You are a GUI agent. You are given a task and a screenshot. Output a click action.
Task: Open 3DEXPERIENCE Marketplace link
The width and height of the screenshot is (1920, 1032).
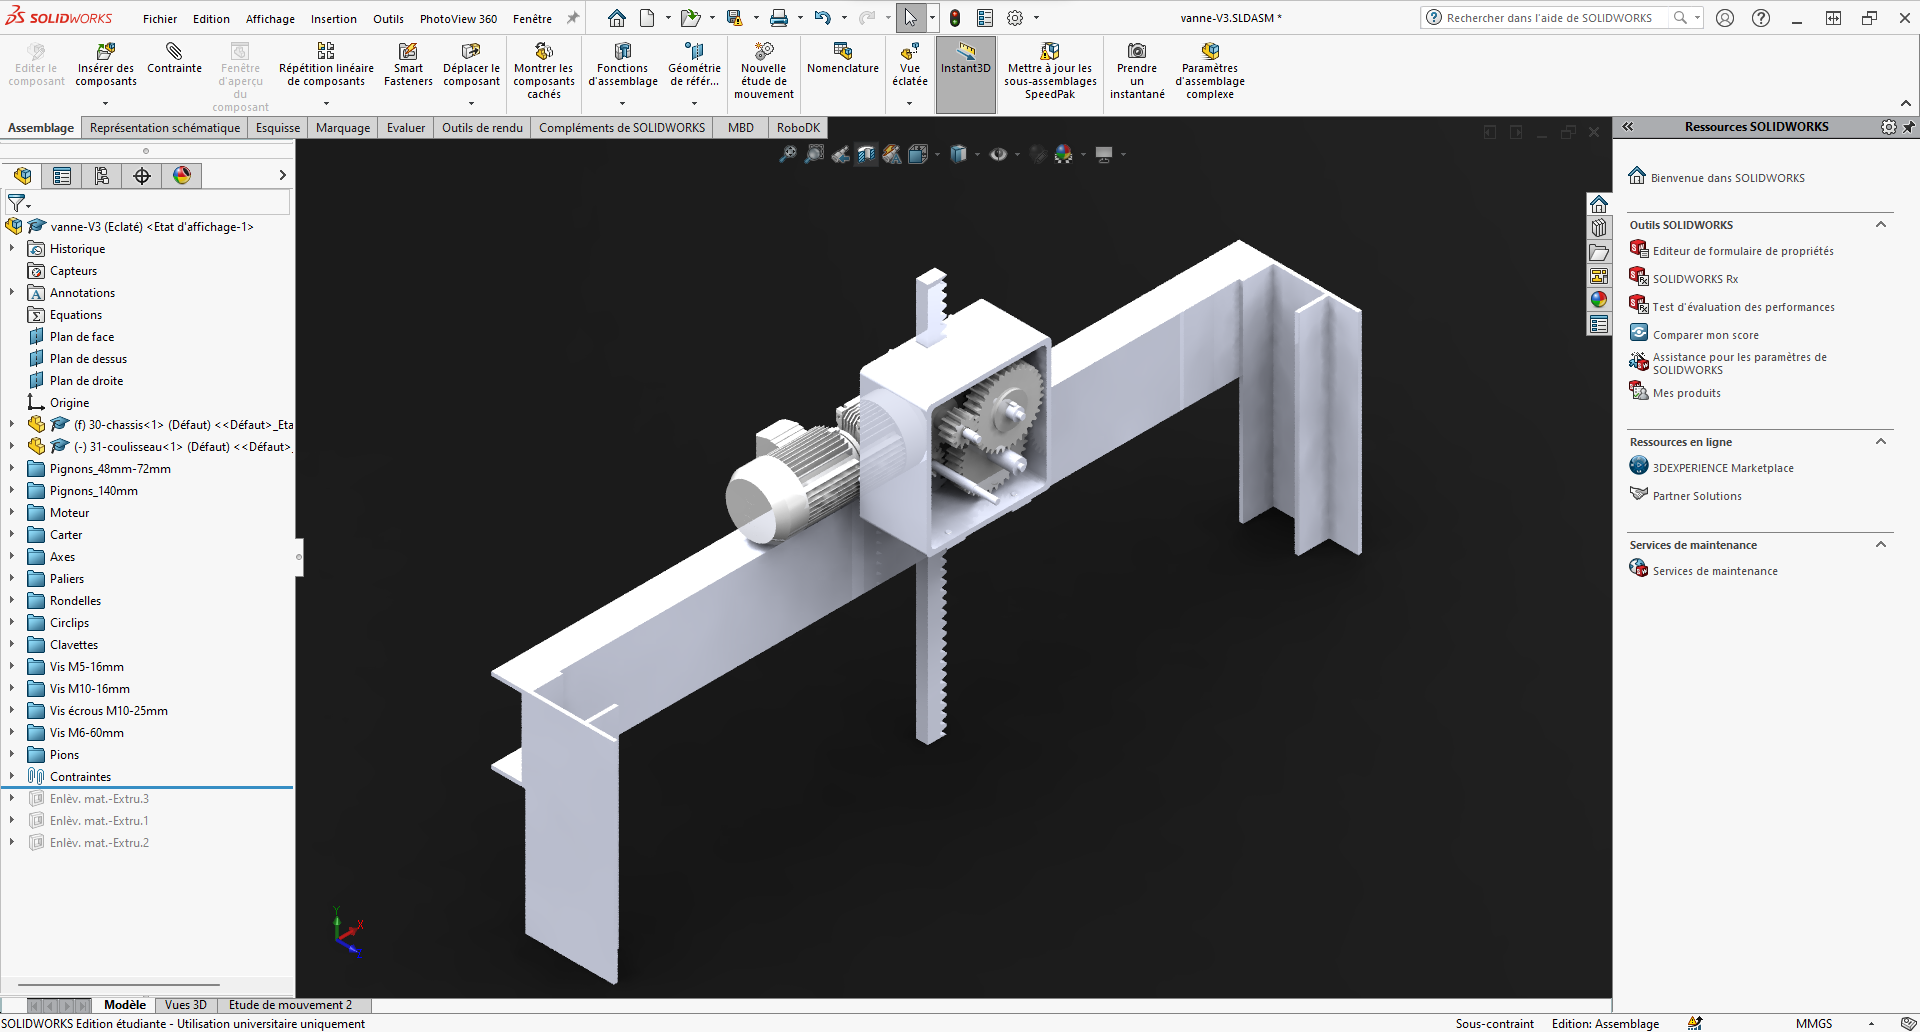click(x=1722, y=468)
